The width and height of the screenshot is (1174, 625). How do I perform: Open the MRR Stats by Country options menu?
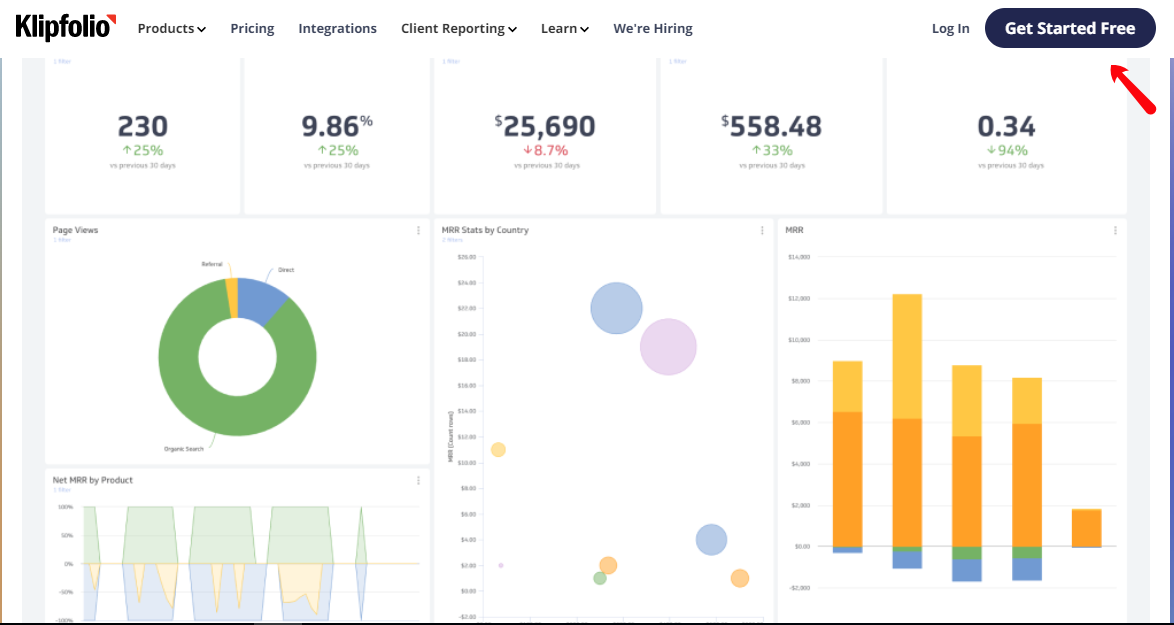click(762, 231)
